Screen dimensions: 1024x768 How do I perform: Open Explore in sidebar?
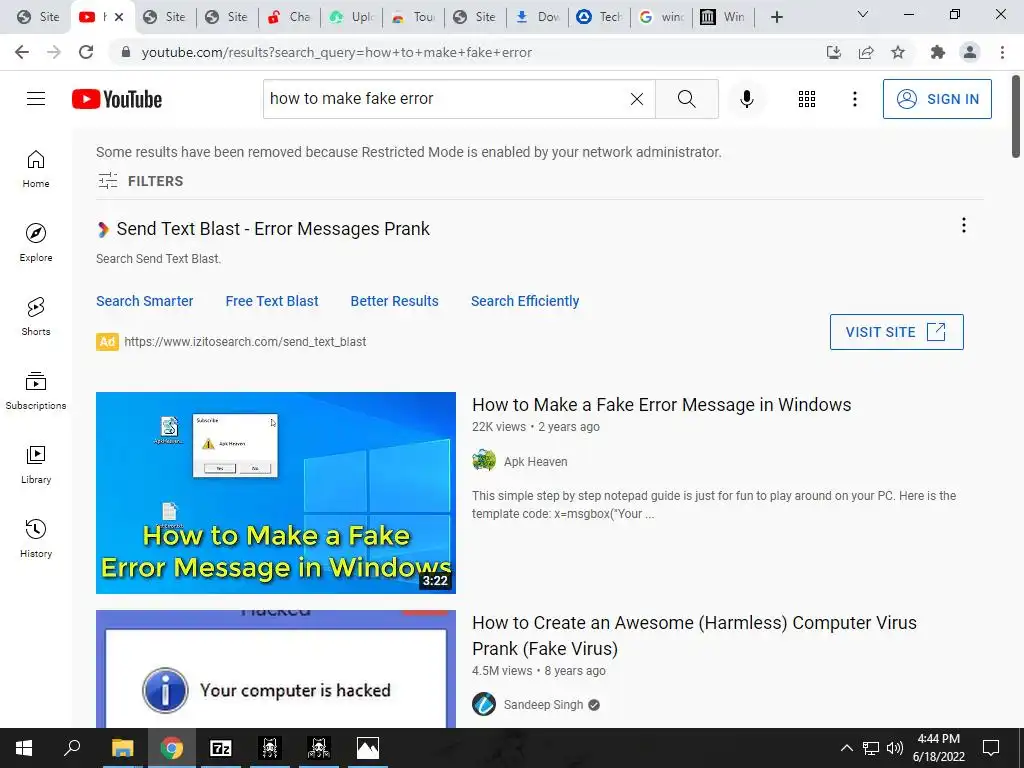pos(36,243)
